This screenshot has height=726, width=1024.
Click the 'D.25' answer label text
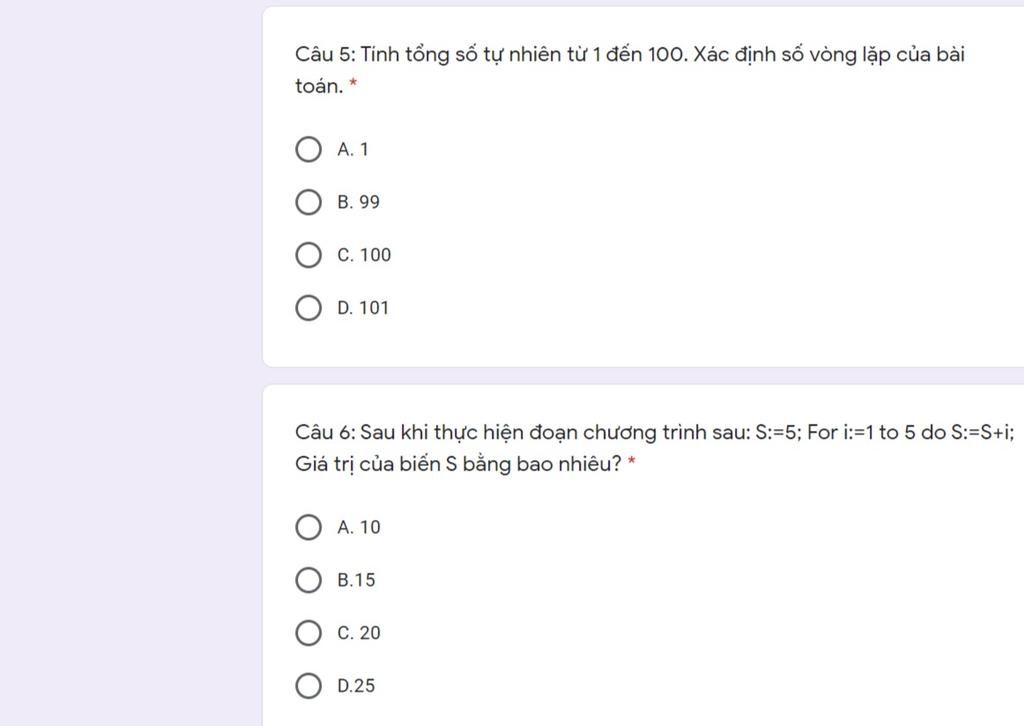tap(356, 686)
